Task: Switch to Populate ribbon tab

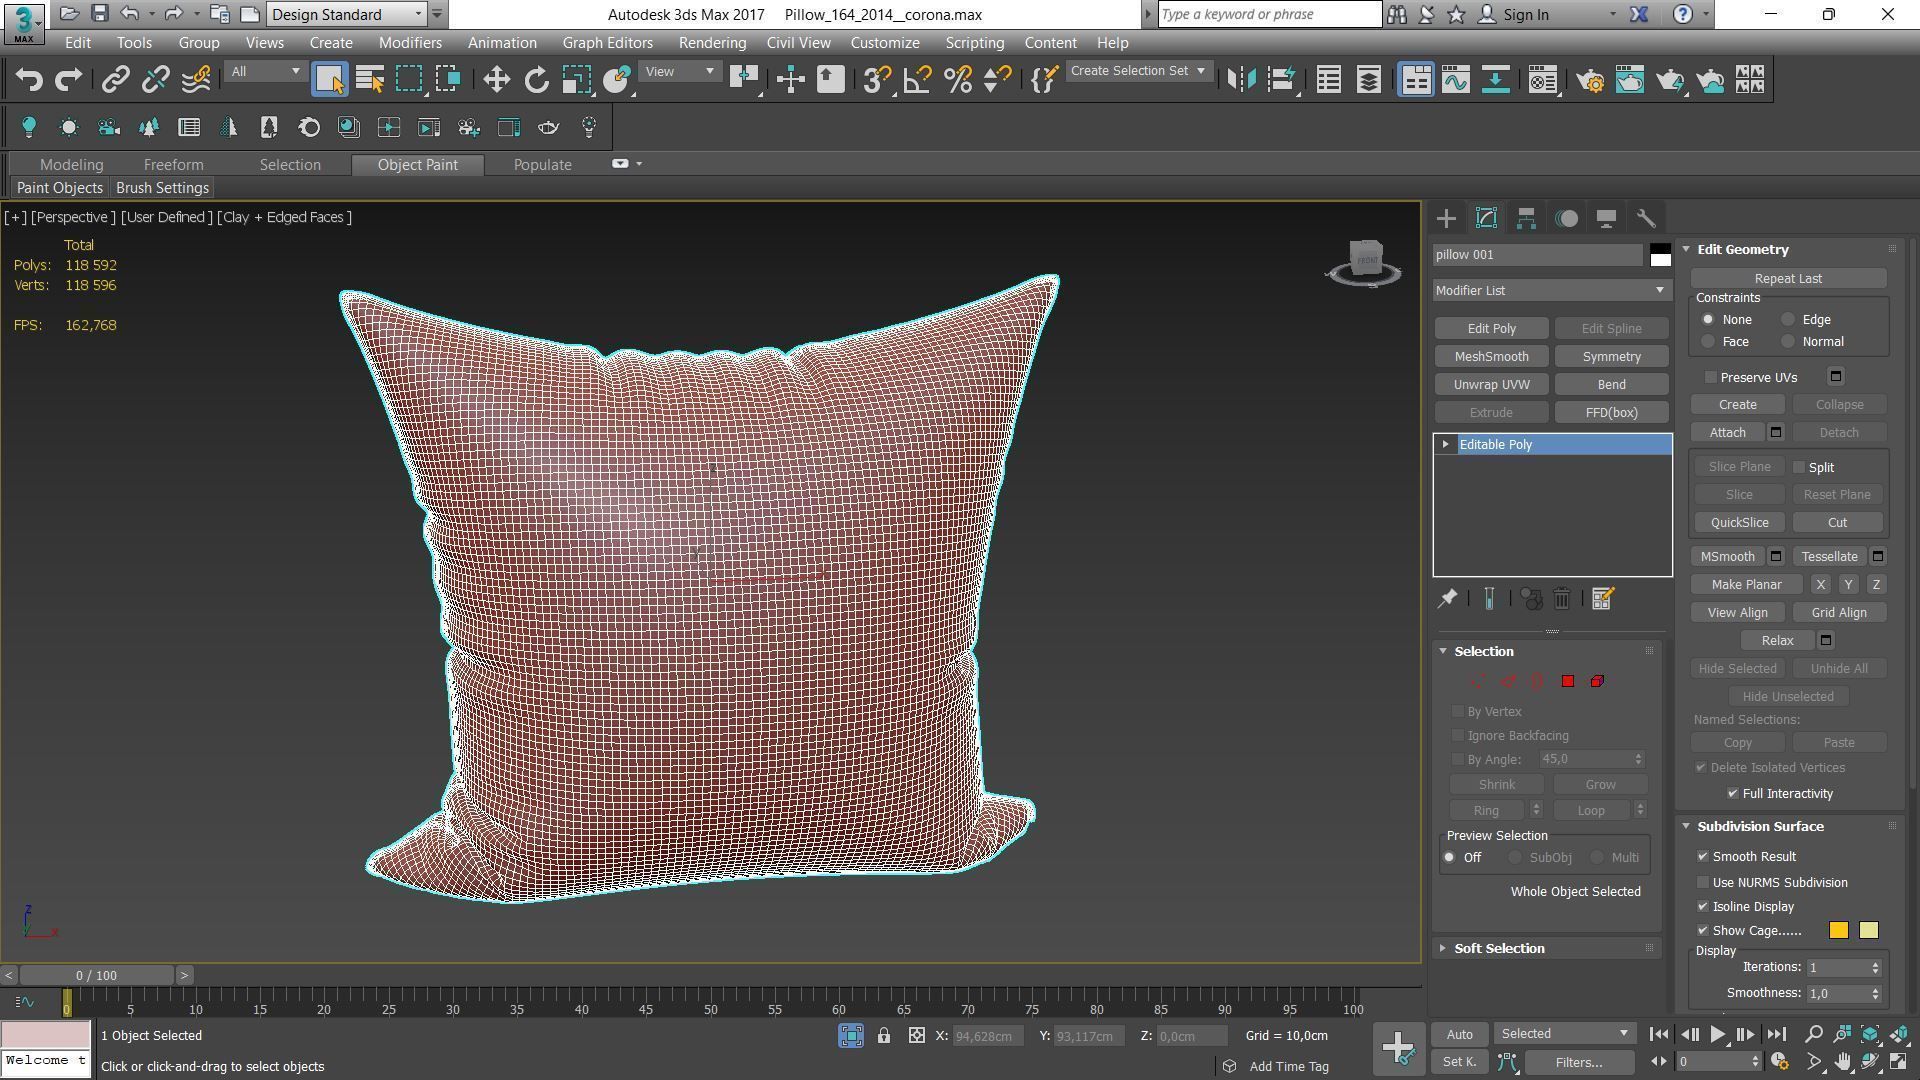Action: click(542, 165)
